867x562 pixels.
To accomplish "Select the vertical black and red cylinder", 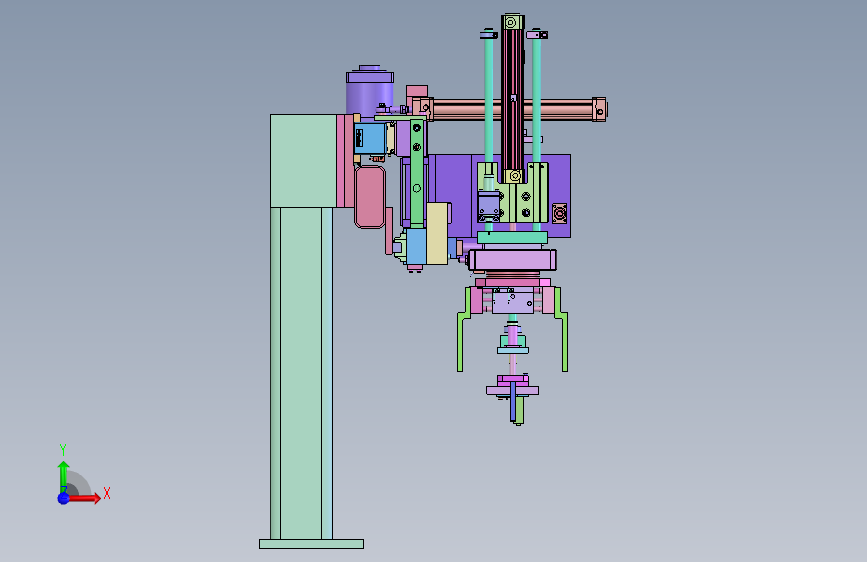I will pyautogui.click(x=513, y=100).
